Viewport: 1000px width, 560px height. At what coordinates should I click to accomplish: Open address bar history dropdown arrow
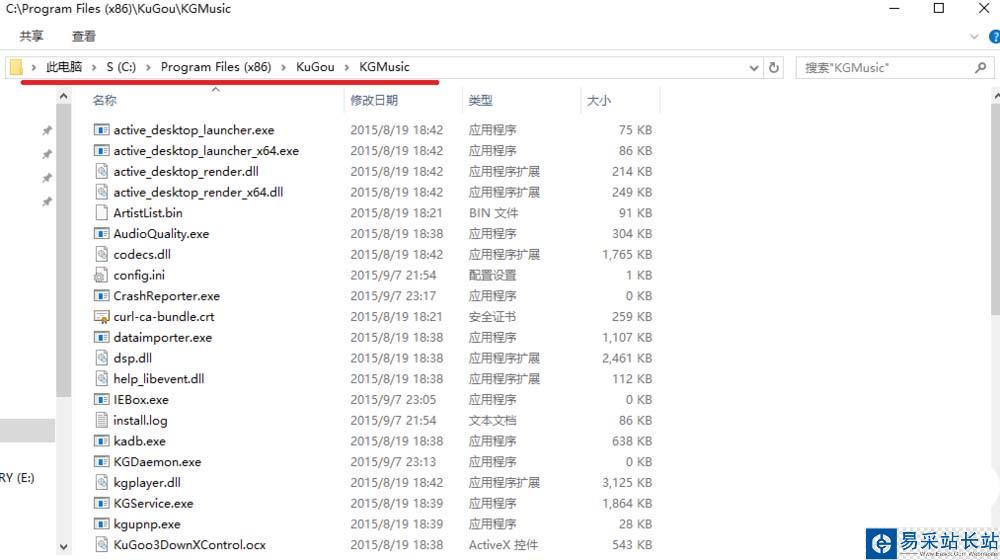pos(753,68)
